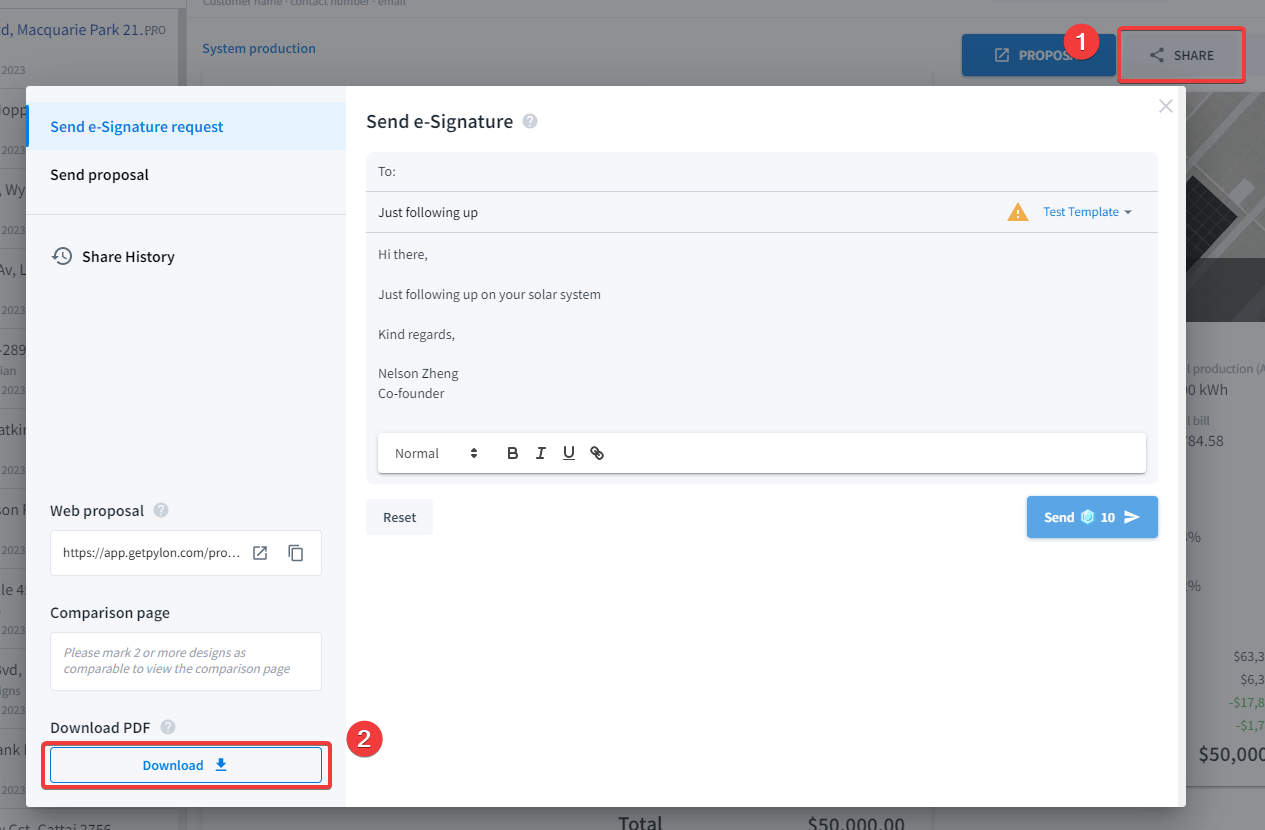Click into the email body text area

(762, 325)
